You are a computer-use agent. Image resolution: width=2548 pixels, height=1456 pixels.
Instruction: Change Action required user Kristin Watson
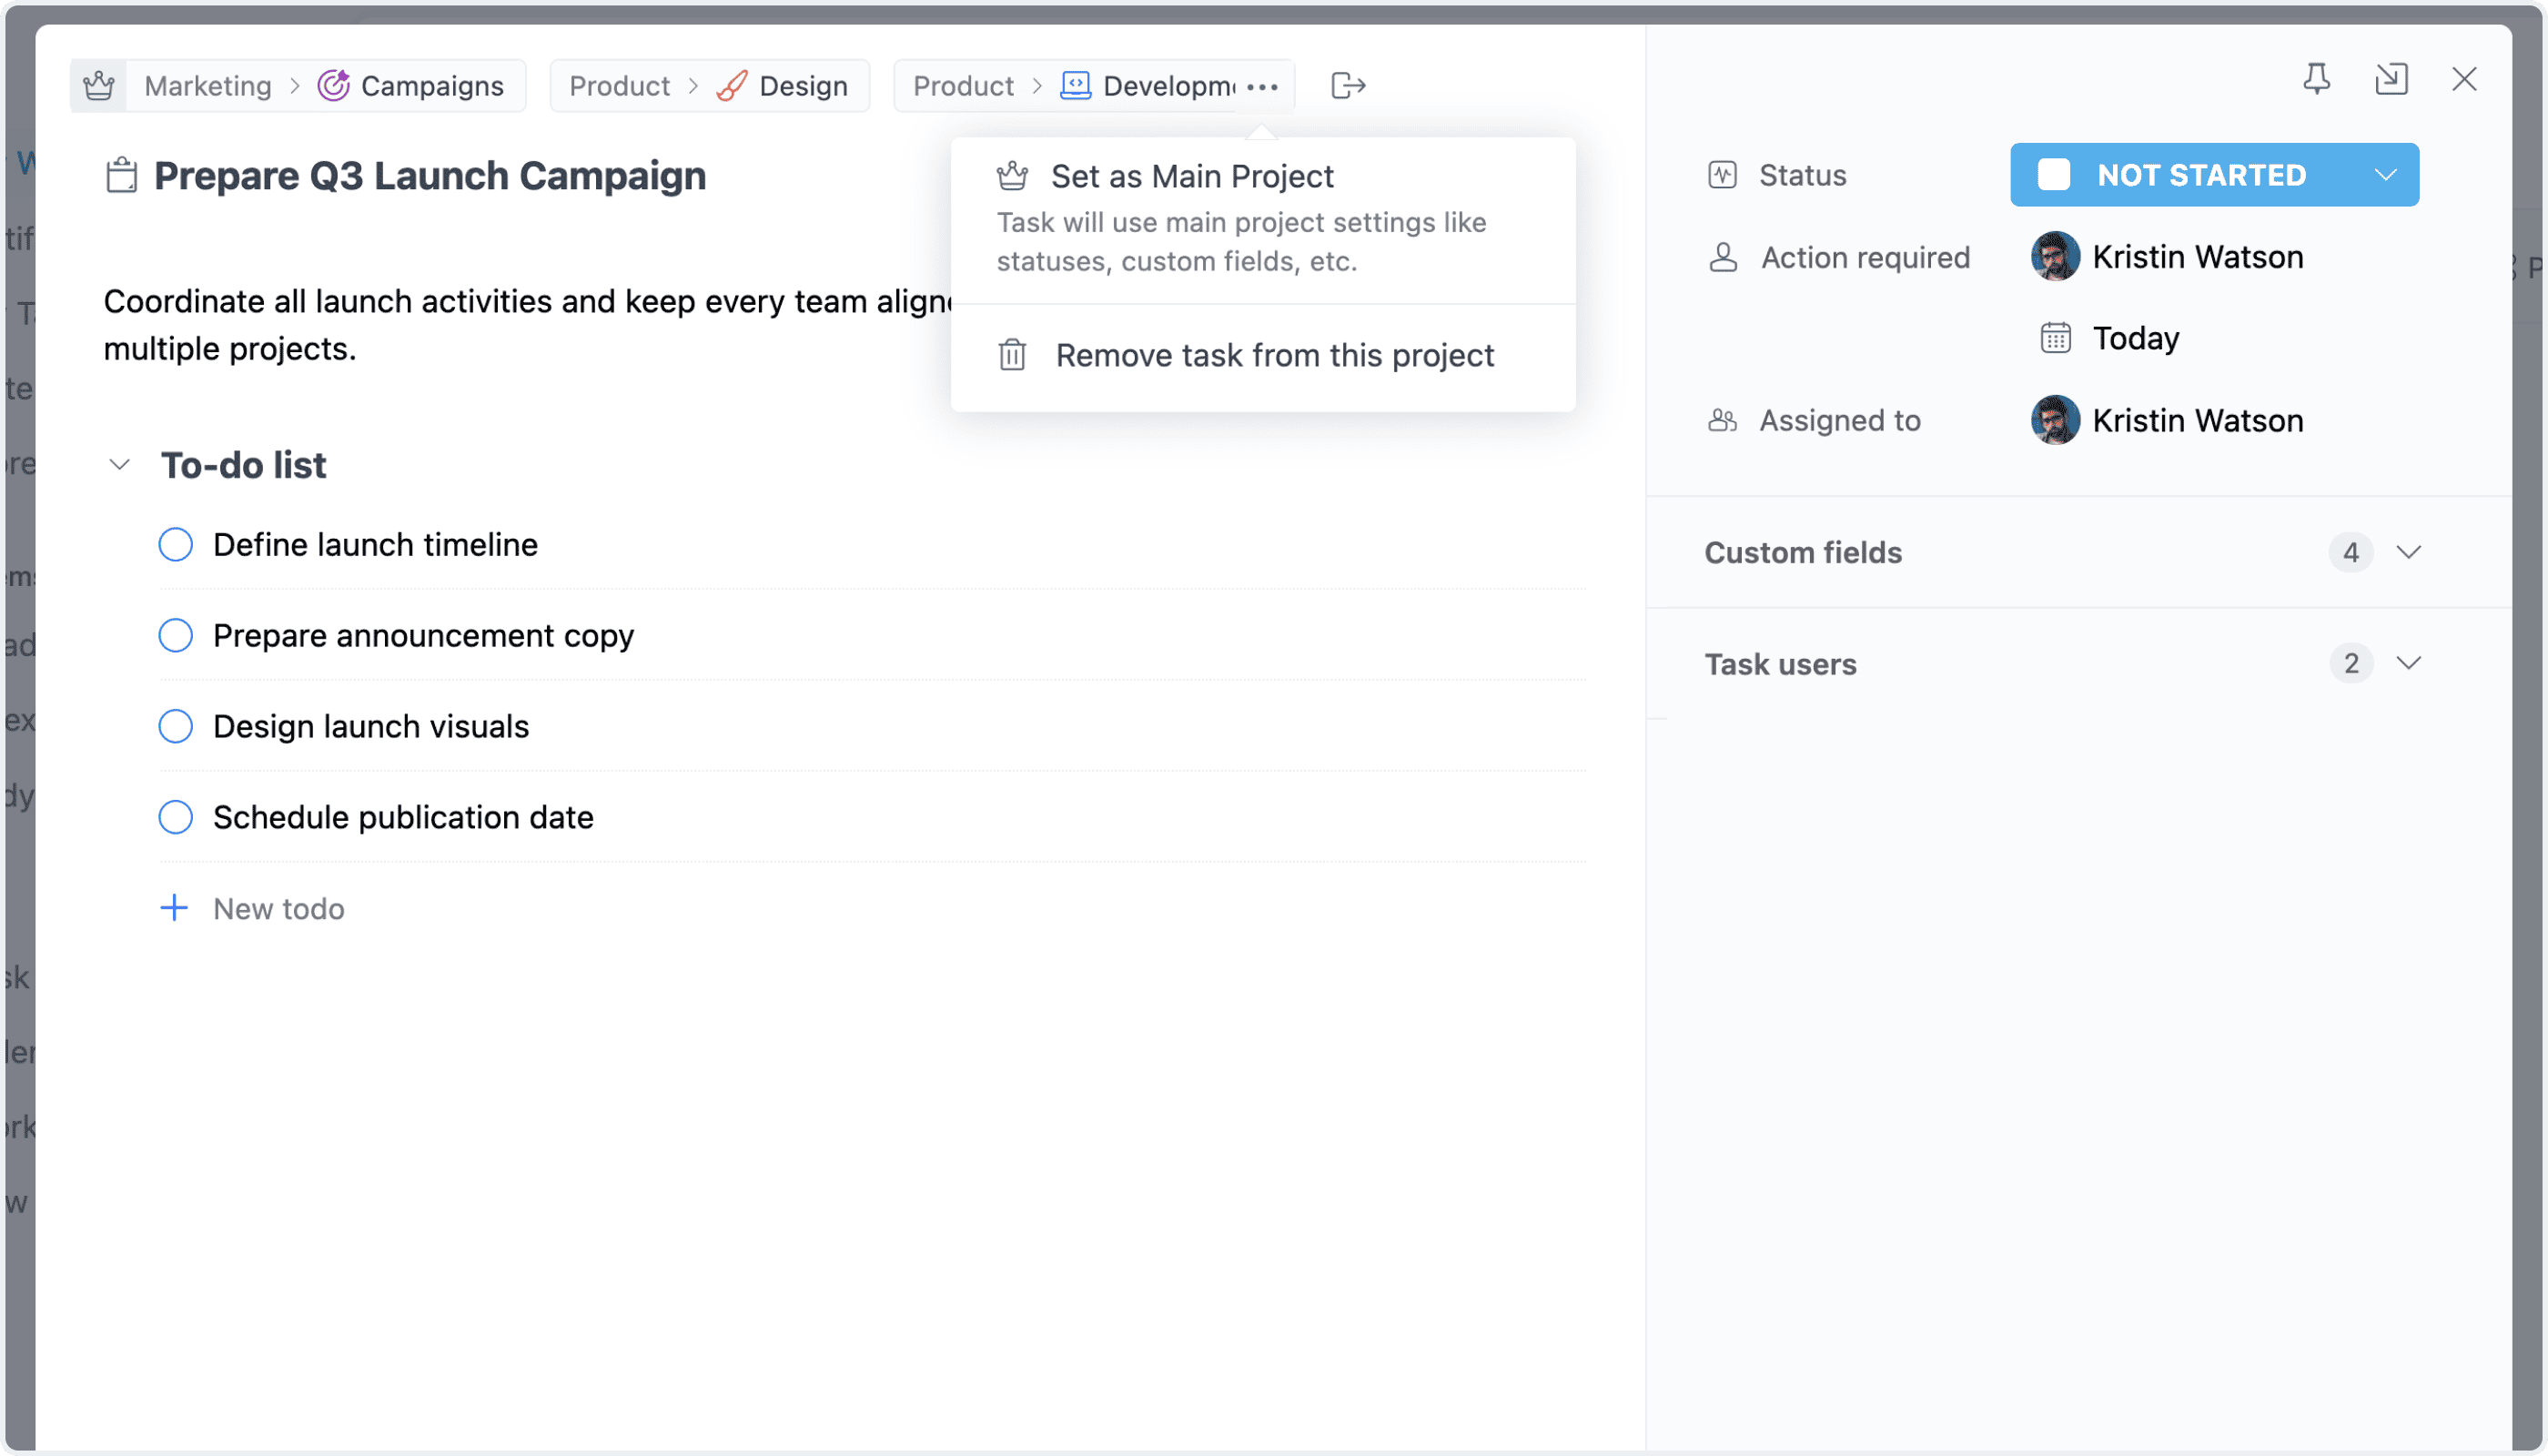tap(2197, 257)
